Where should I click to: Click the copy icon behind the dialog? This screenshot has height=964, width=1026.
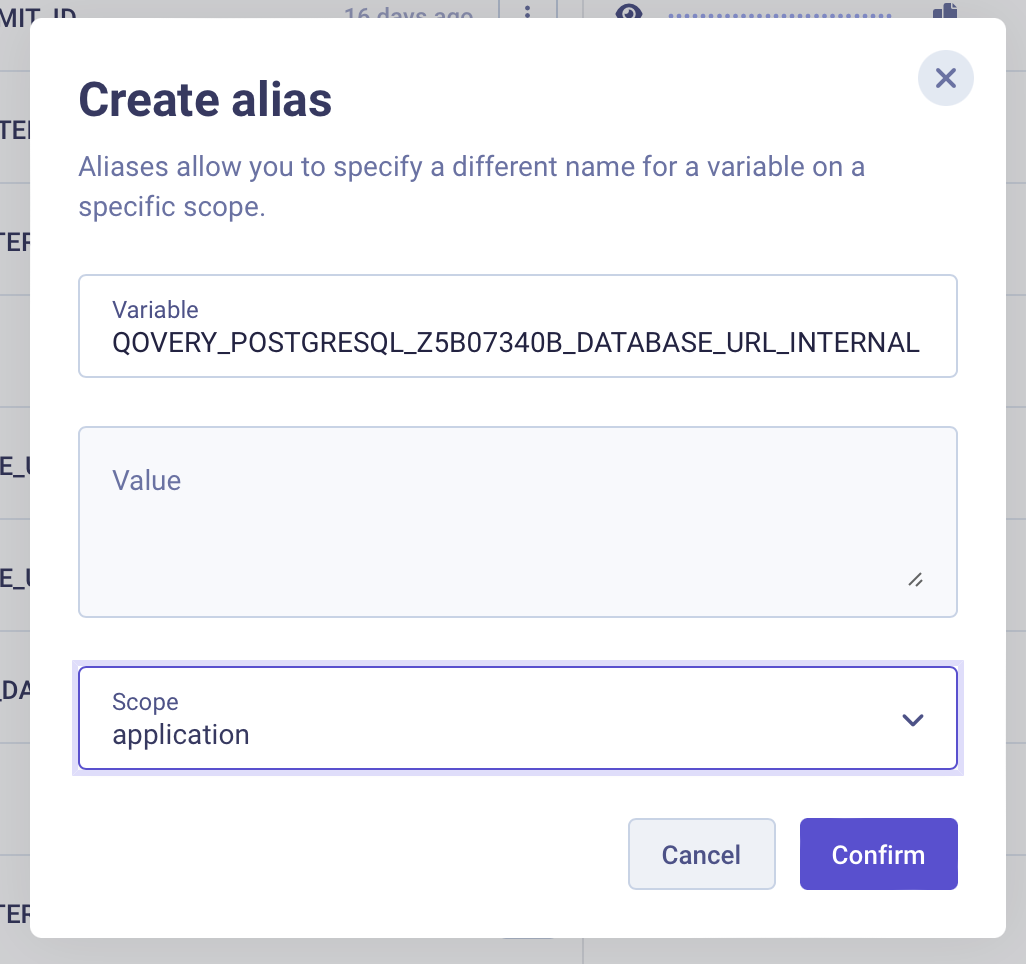945,11
